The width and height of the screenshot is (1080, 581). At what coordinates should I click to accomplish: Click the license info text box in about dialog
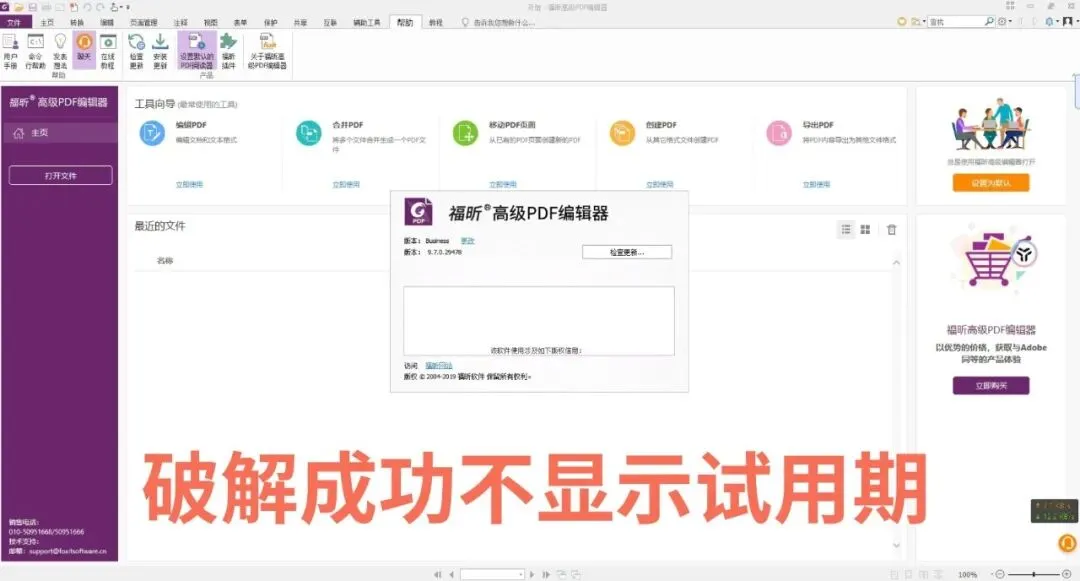coord(539,321)
